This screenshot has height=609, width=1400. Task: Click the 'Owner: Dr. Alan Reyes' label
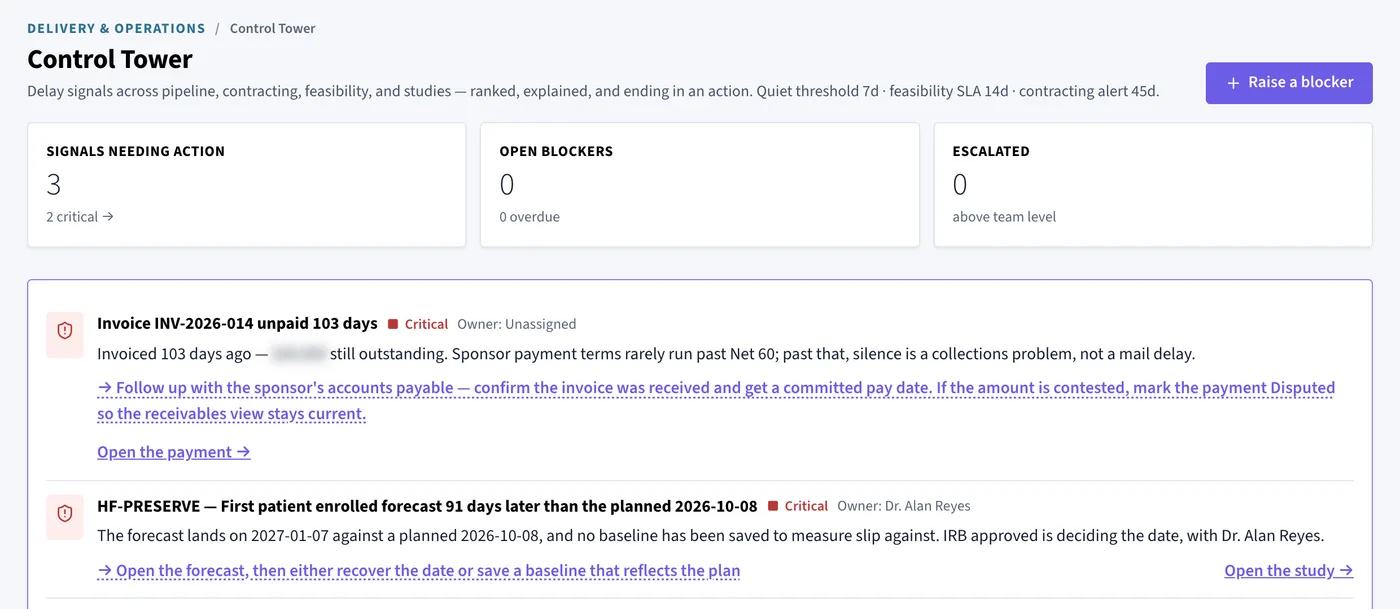coord(904,506)
